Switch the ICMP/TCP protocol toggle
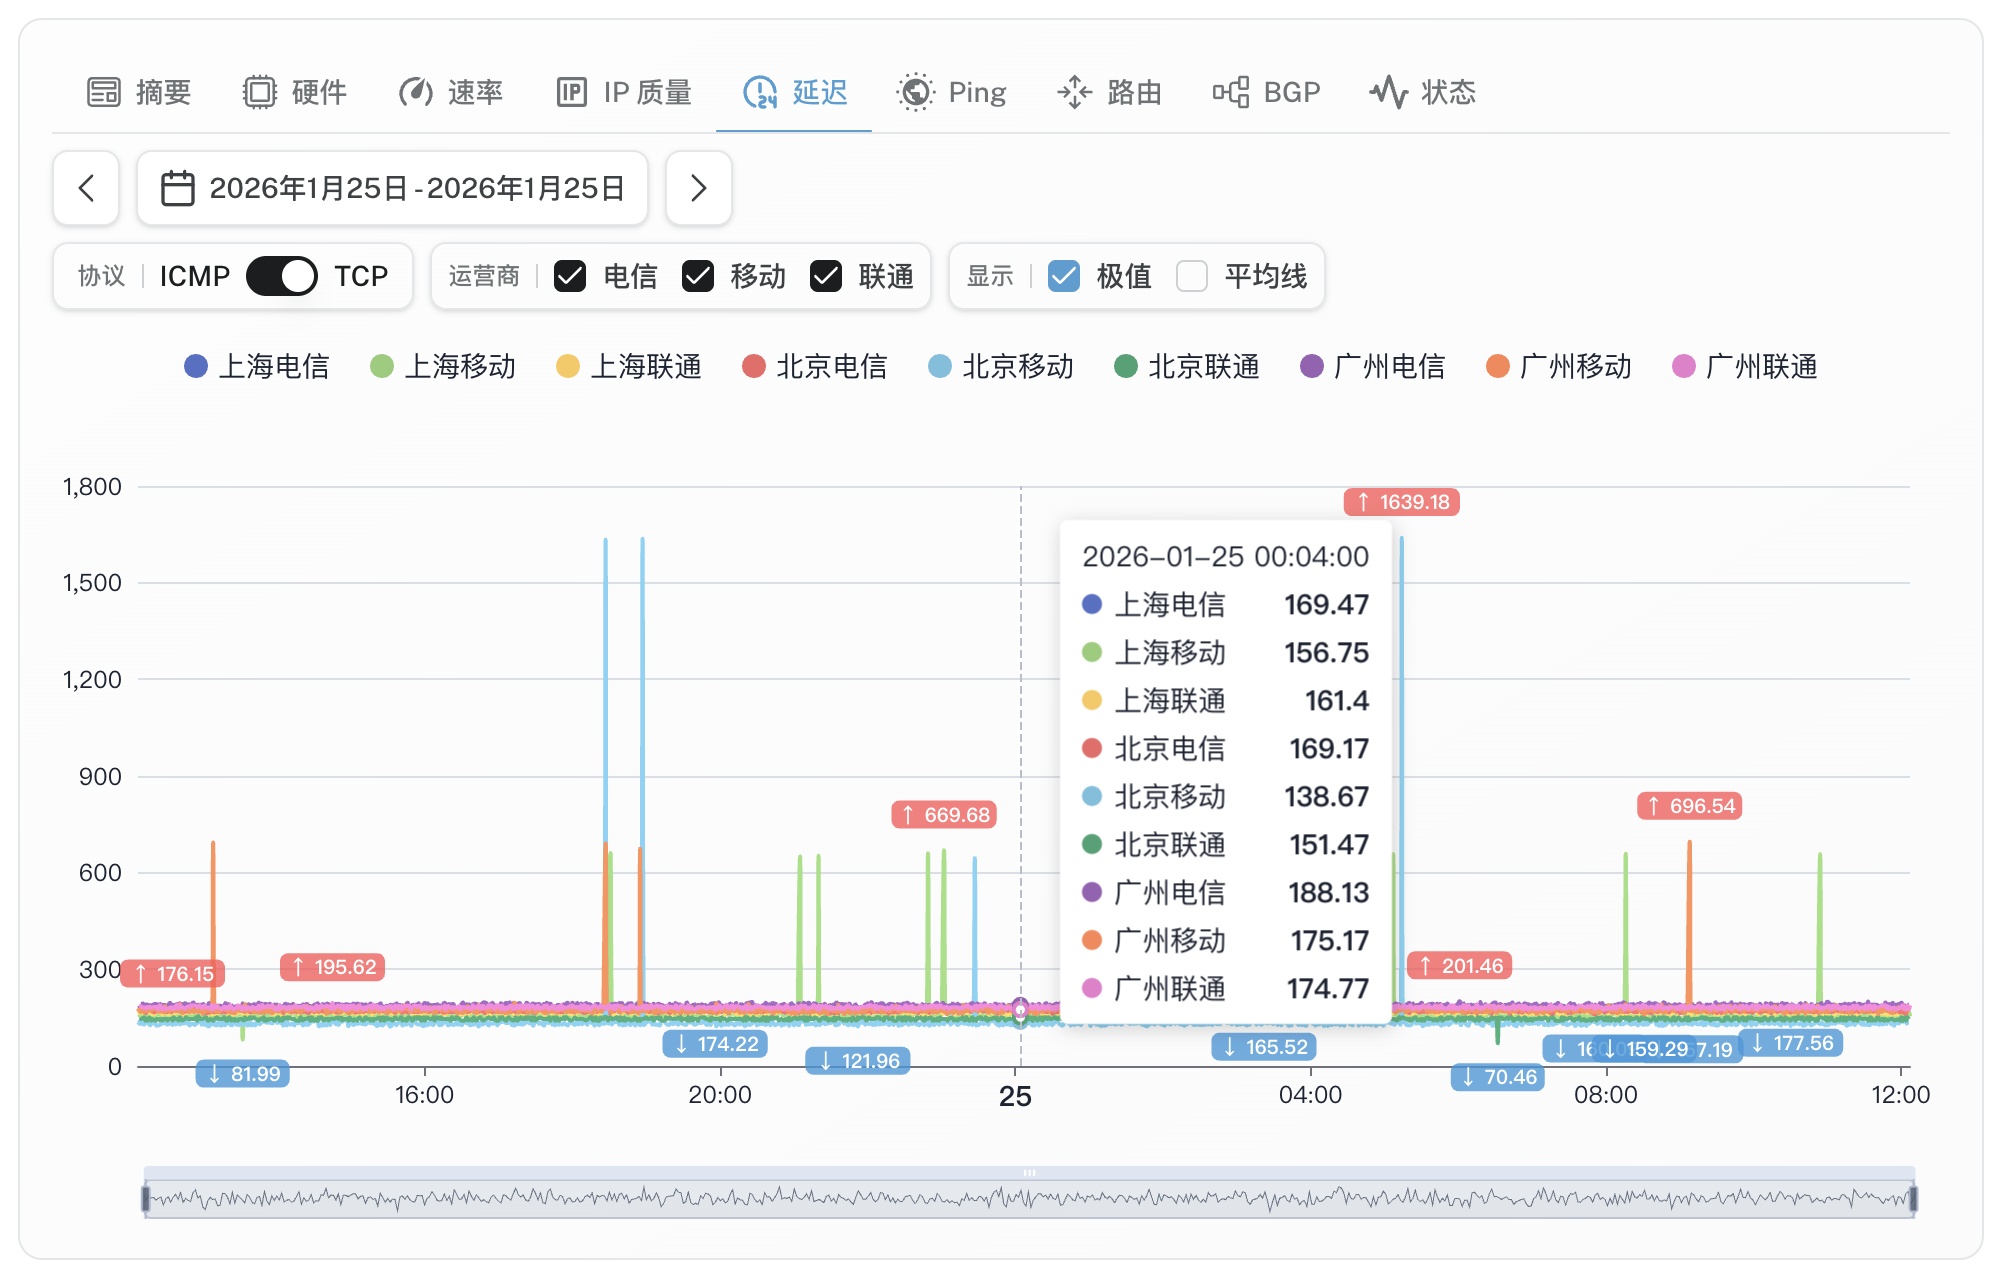2002x1276 pixels. (x=282, y=276)
